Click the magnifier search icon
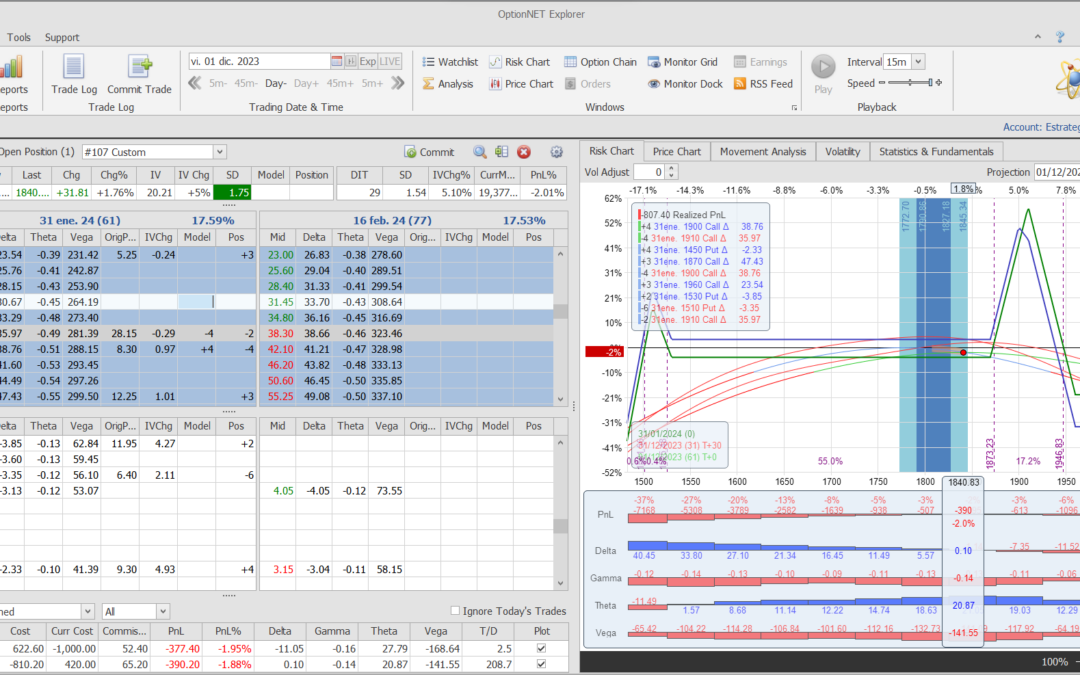Viewport: 1080px width, 675px height. tap(480, 152)
